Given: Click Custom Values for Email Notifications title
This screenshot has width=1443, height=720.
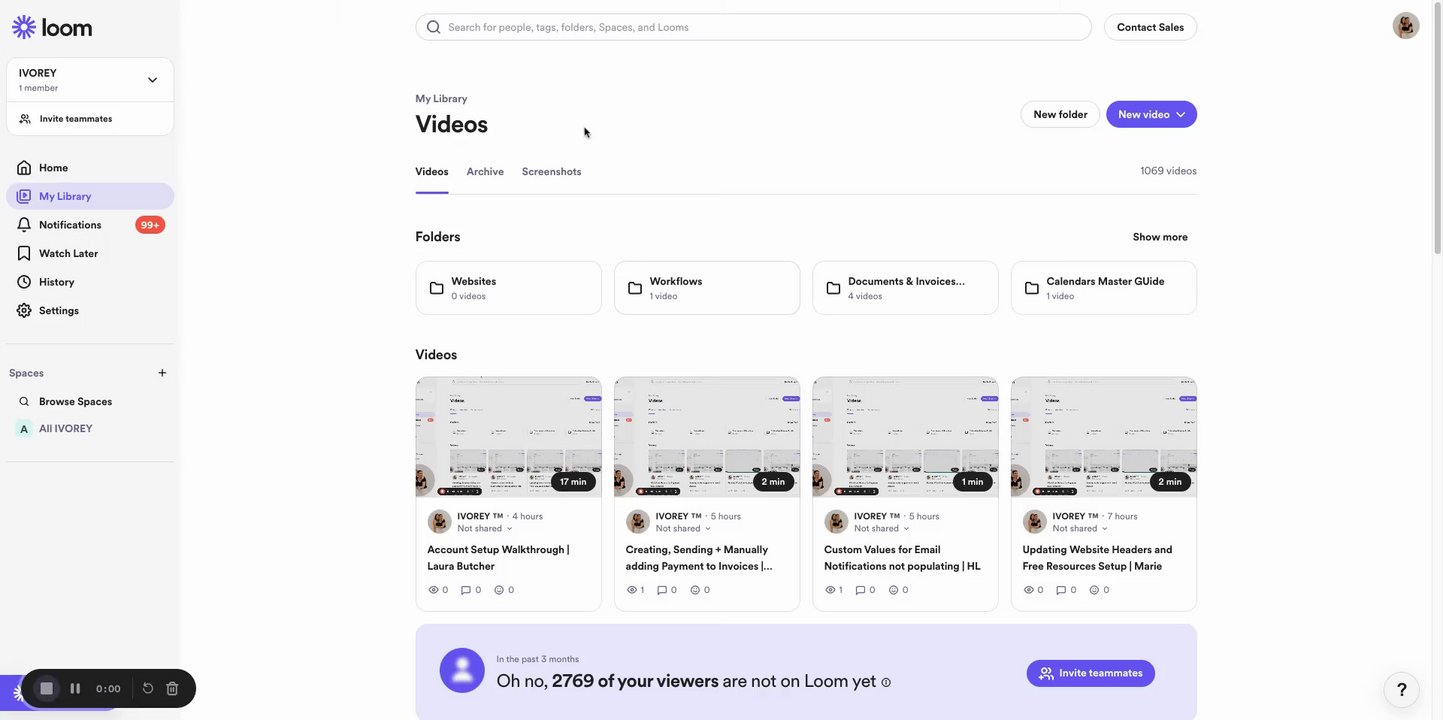Looking at the screenshot, I should tap(902, 558).
